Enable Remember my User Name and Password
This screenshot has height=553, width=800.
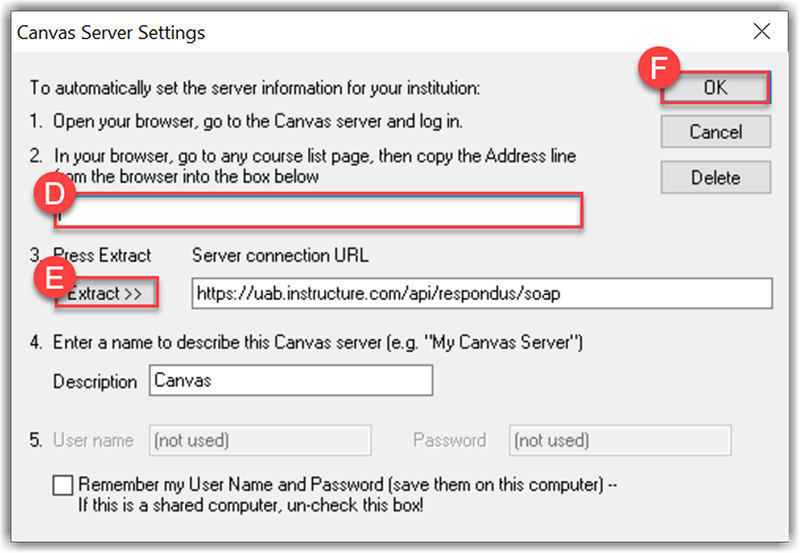tap(63, 486)
